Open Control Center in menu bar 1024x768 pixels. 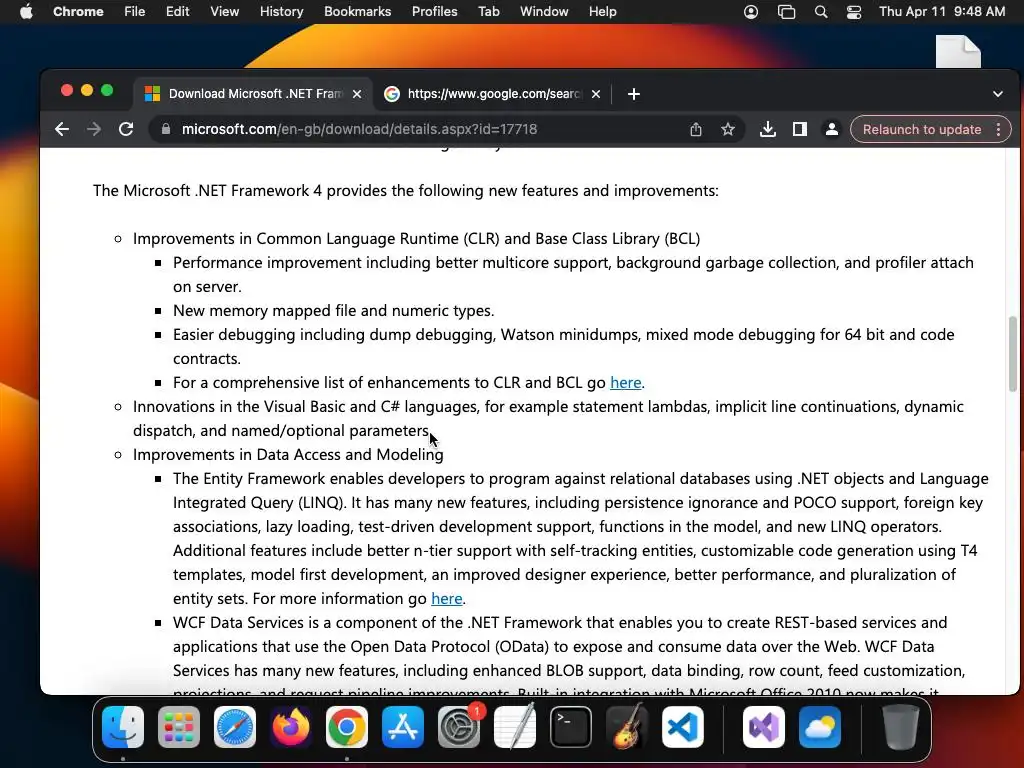coord(854,12)
